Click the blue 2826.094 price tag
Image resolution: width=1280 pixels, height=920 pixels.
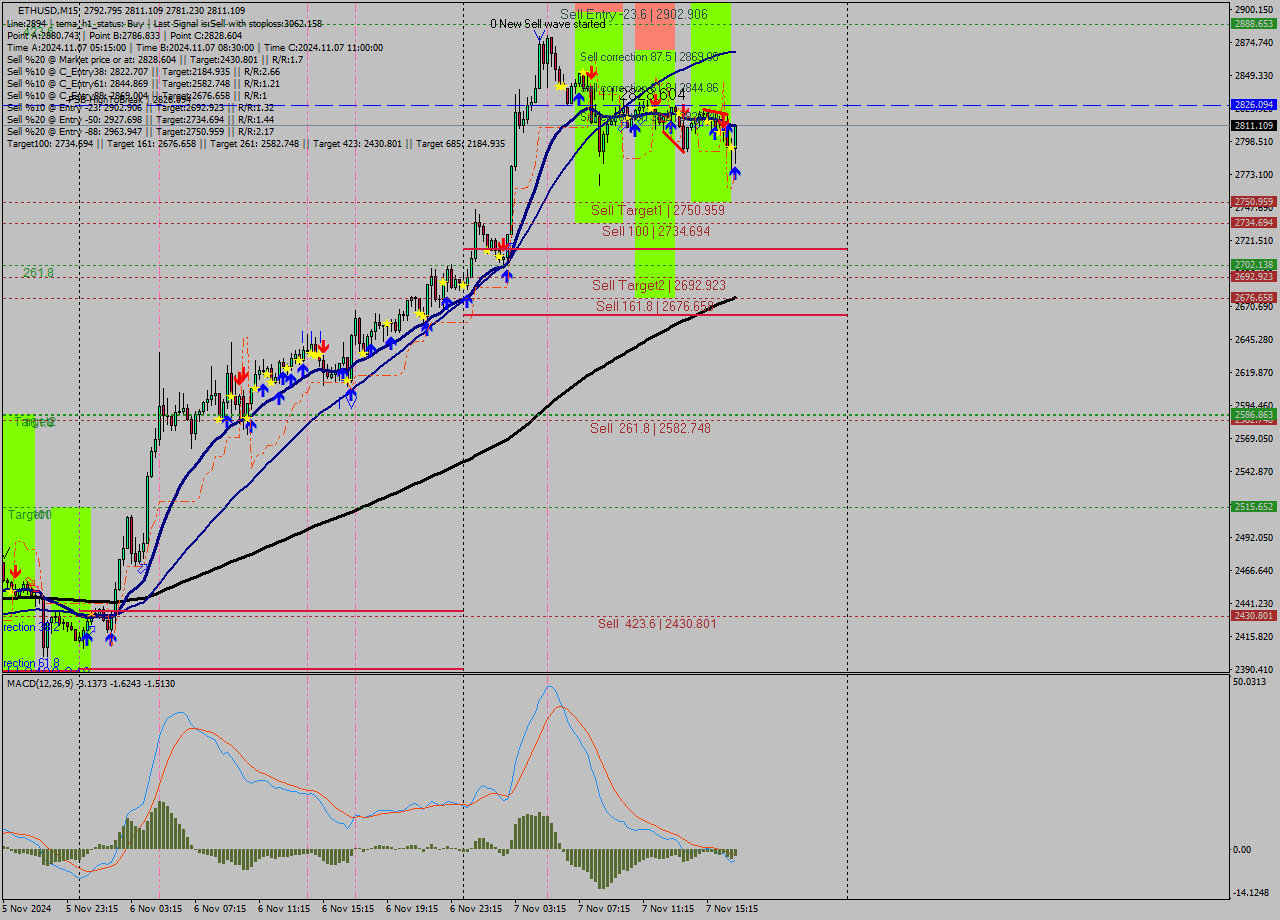point(1254,104)
